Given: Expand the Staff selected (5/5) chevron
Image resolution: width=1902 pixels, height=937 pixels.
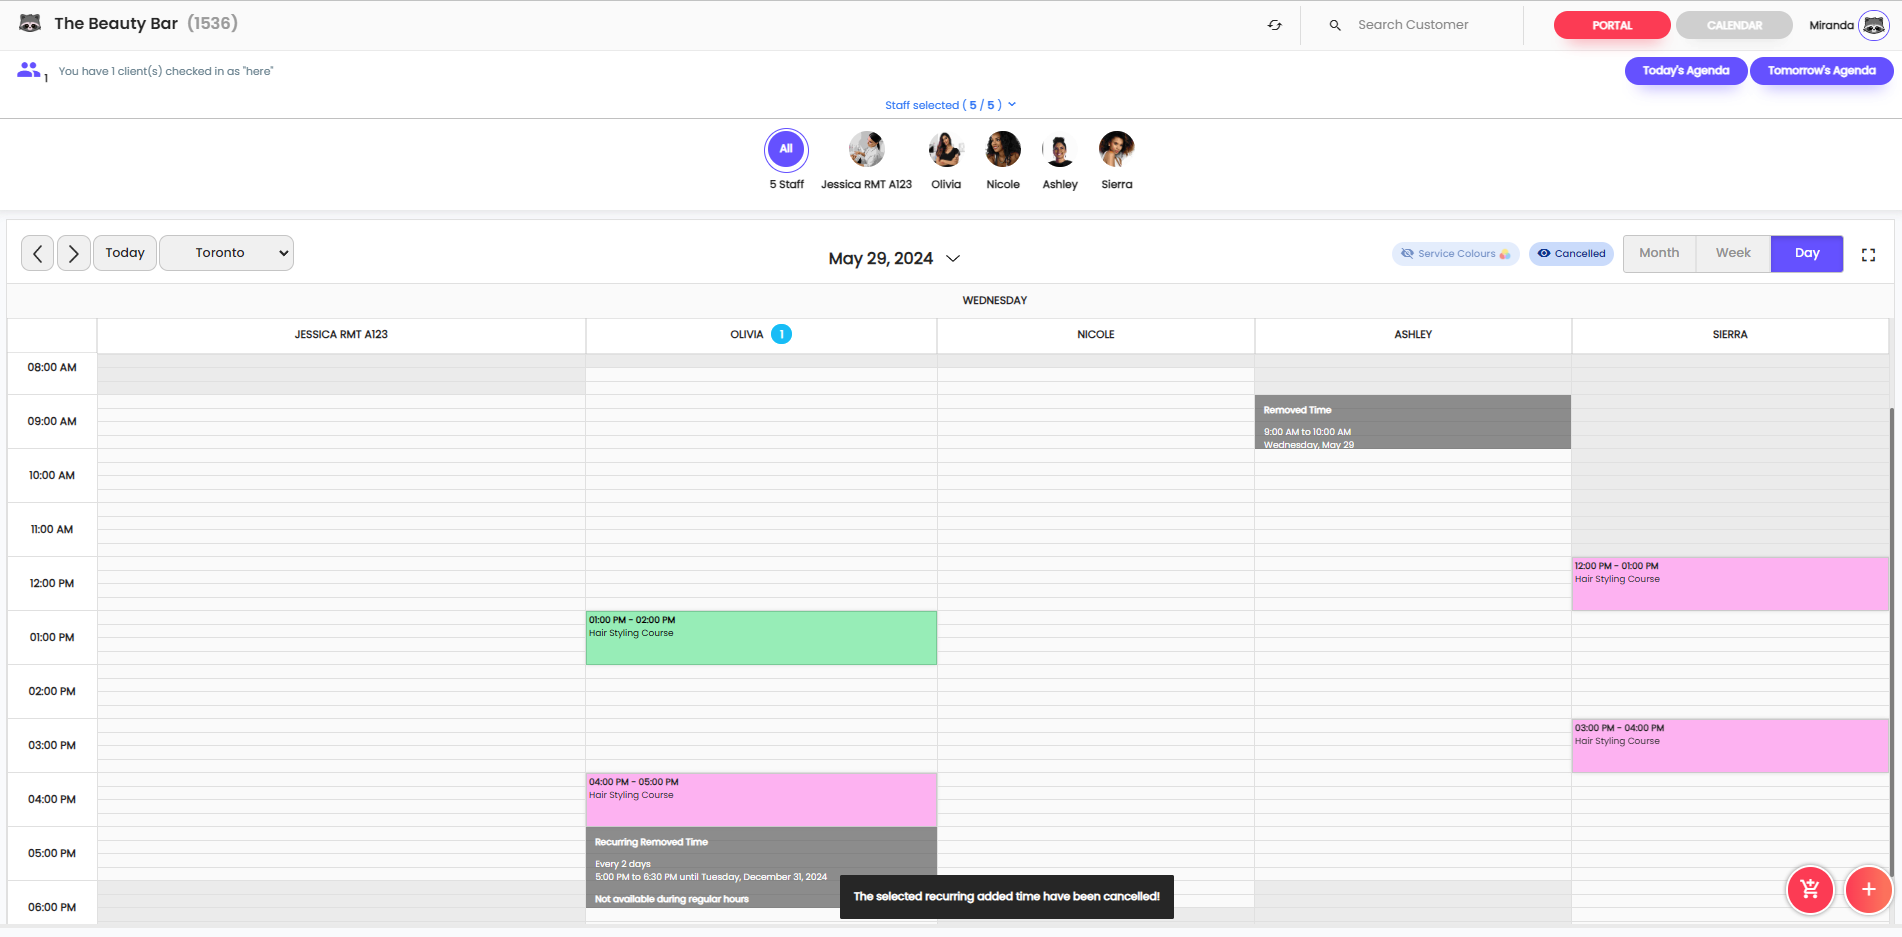Looking at the screenshot, I should click(1012, 104).
